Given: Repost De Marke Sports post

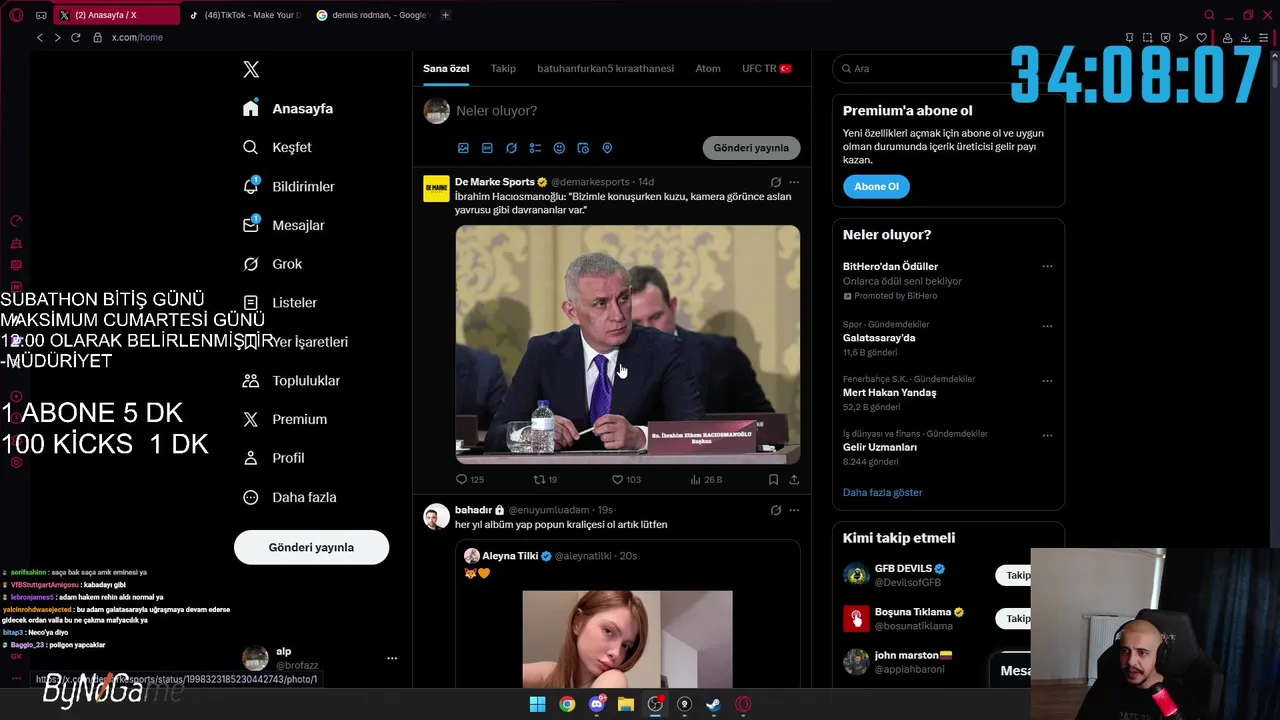Looking at the screenshot, I should click(x=545, y=480).
